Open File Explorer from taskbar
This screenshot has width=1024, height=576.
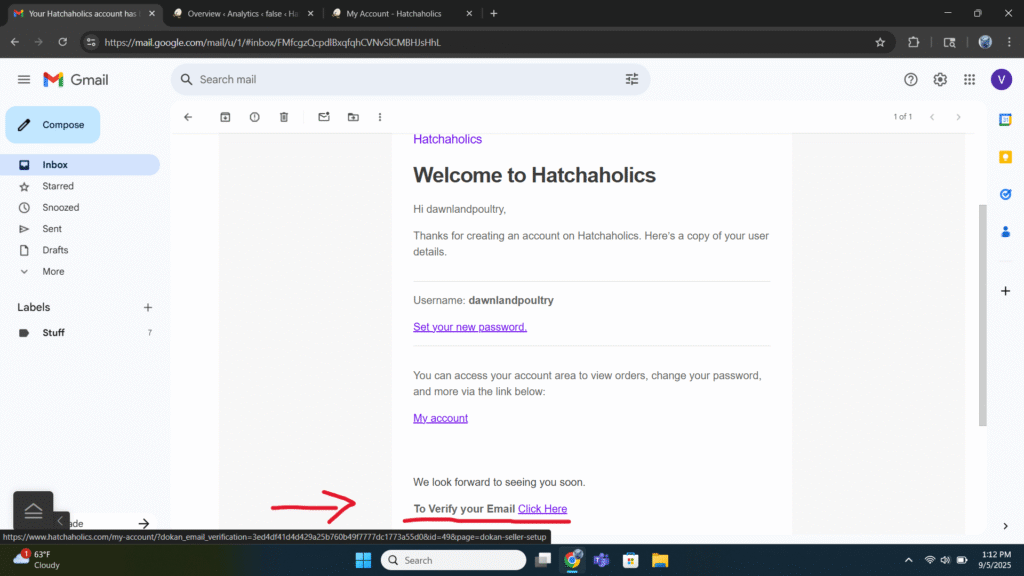pyautogui.click(x=660, y=560)
